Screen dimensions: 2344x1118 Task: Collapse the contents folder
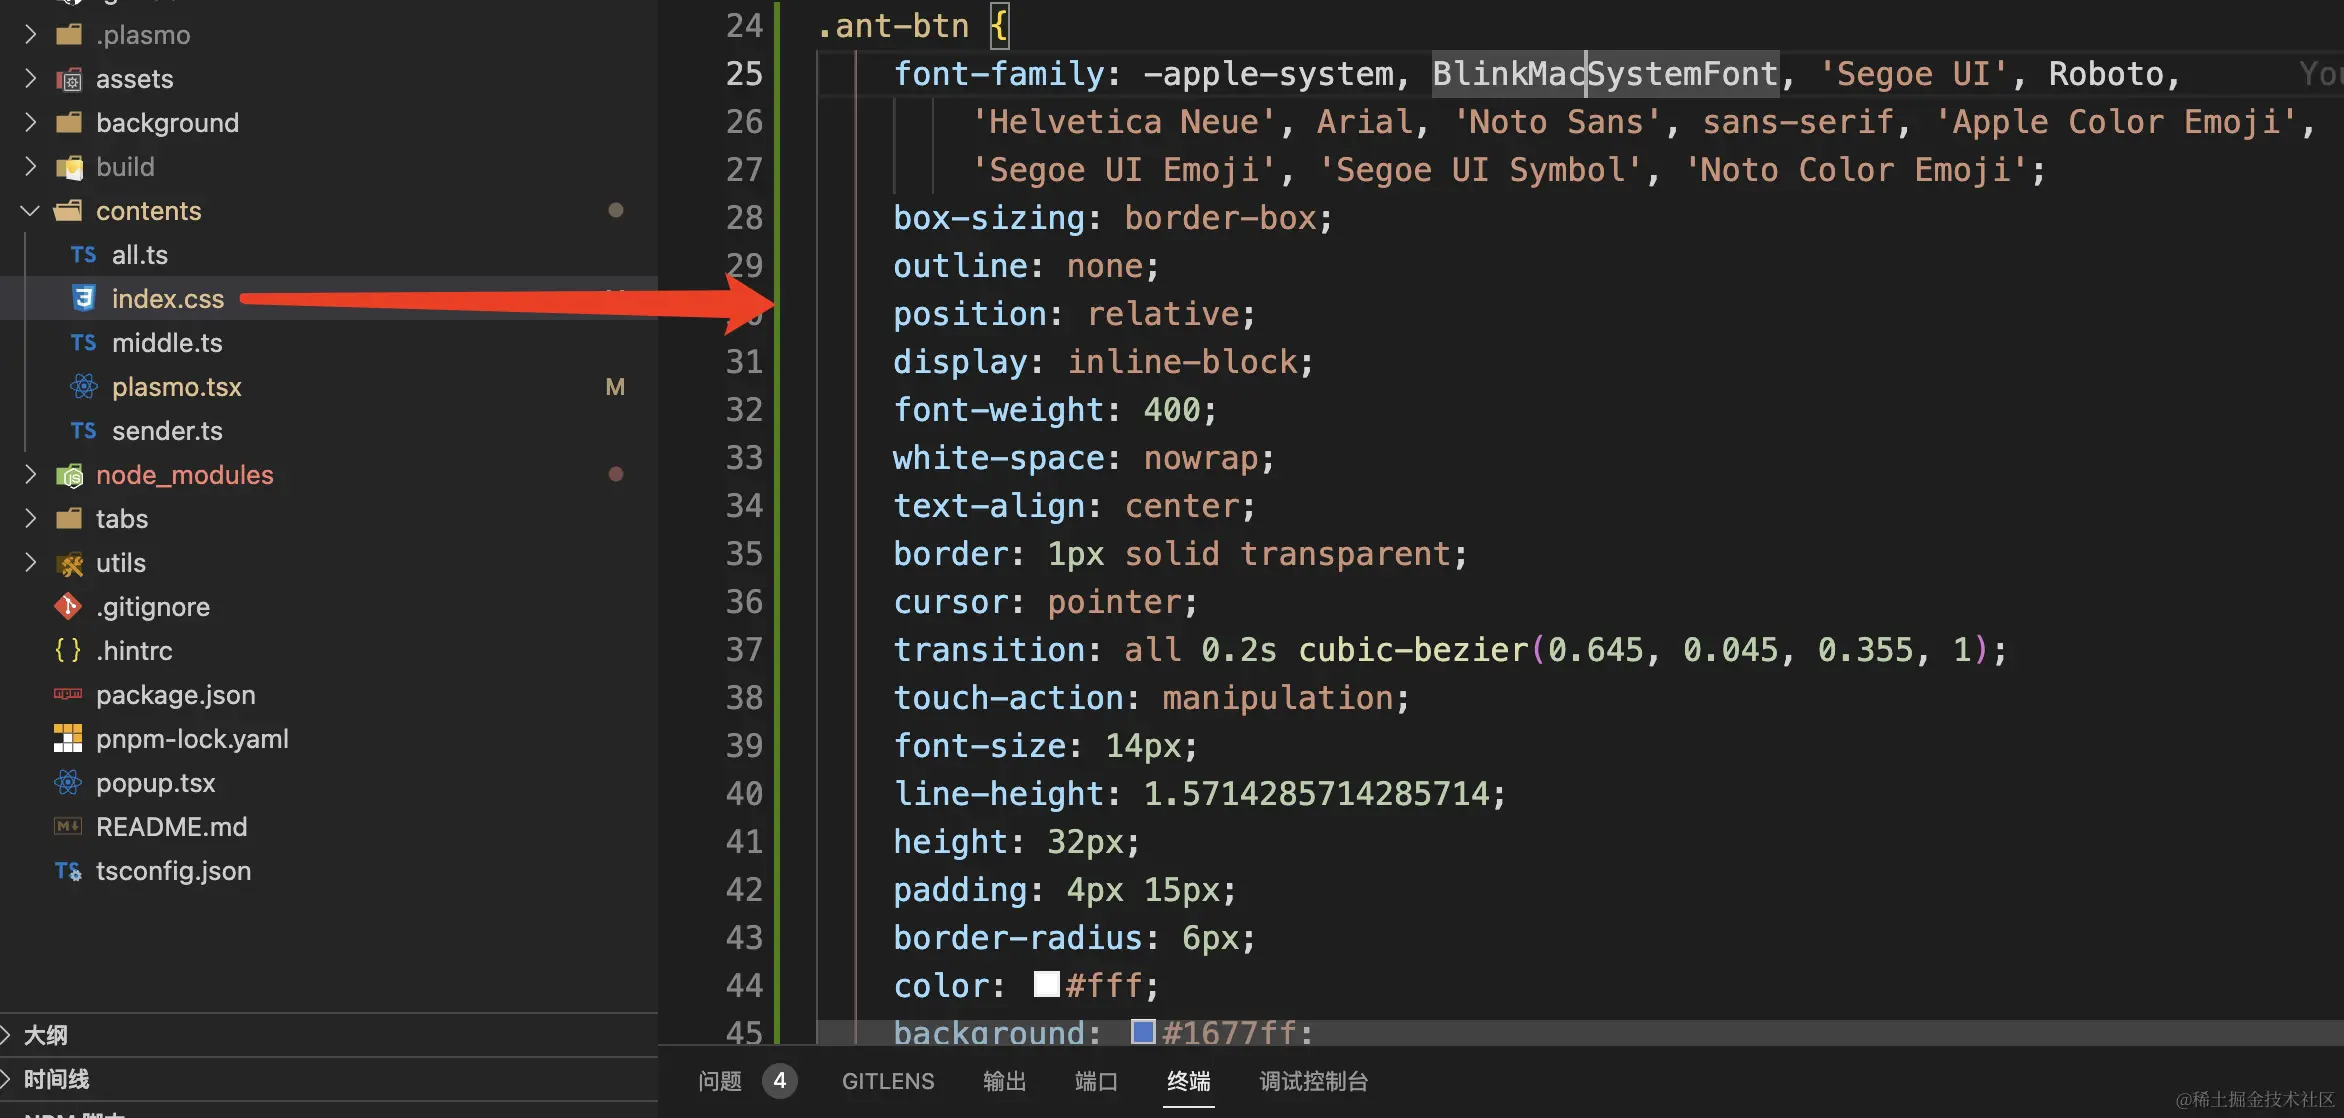[30, 210]
